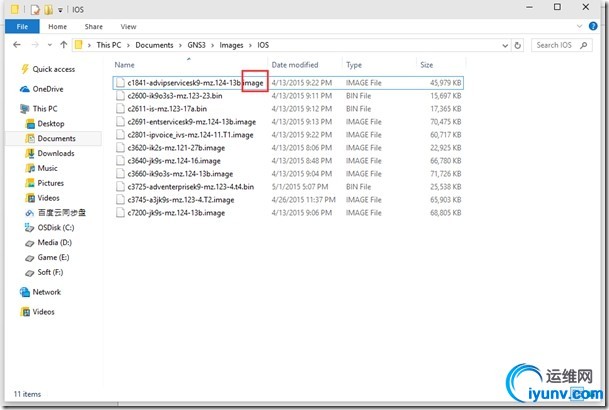The height and width of the screenshot is (410, 609).
Task: Open the Share ribbon tab
Action: 94,26
